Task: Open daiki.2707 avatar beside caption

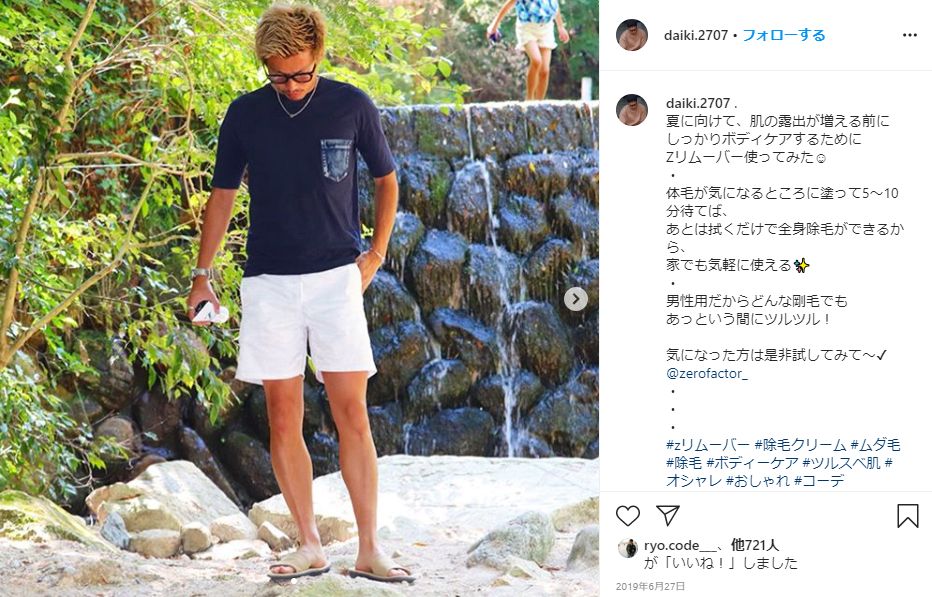Action: [x=632, y=109]
